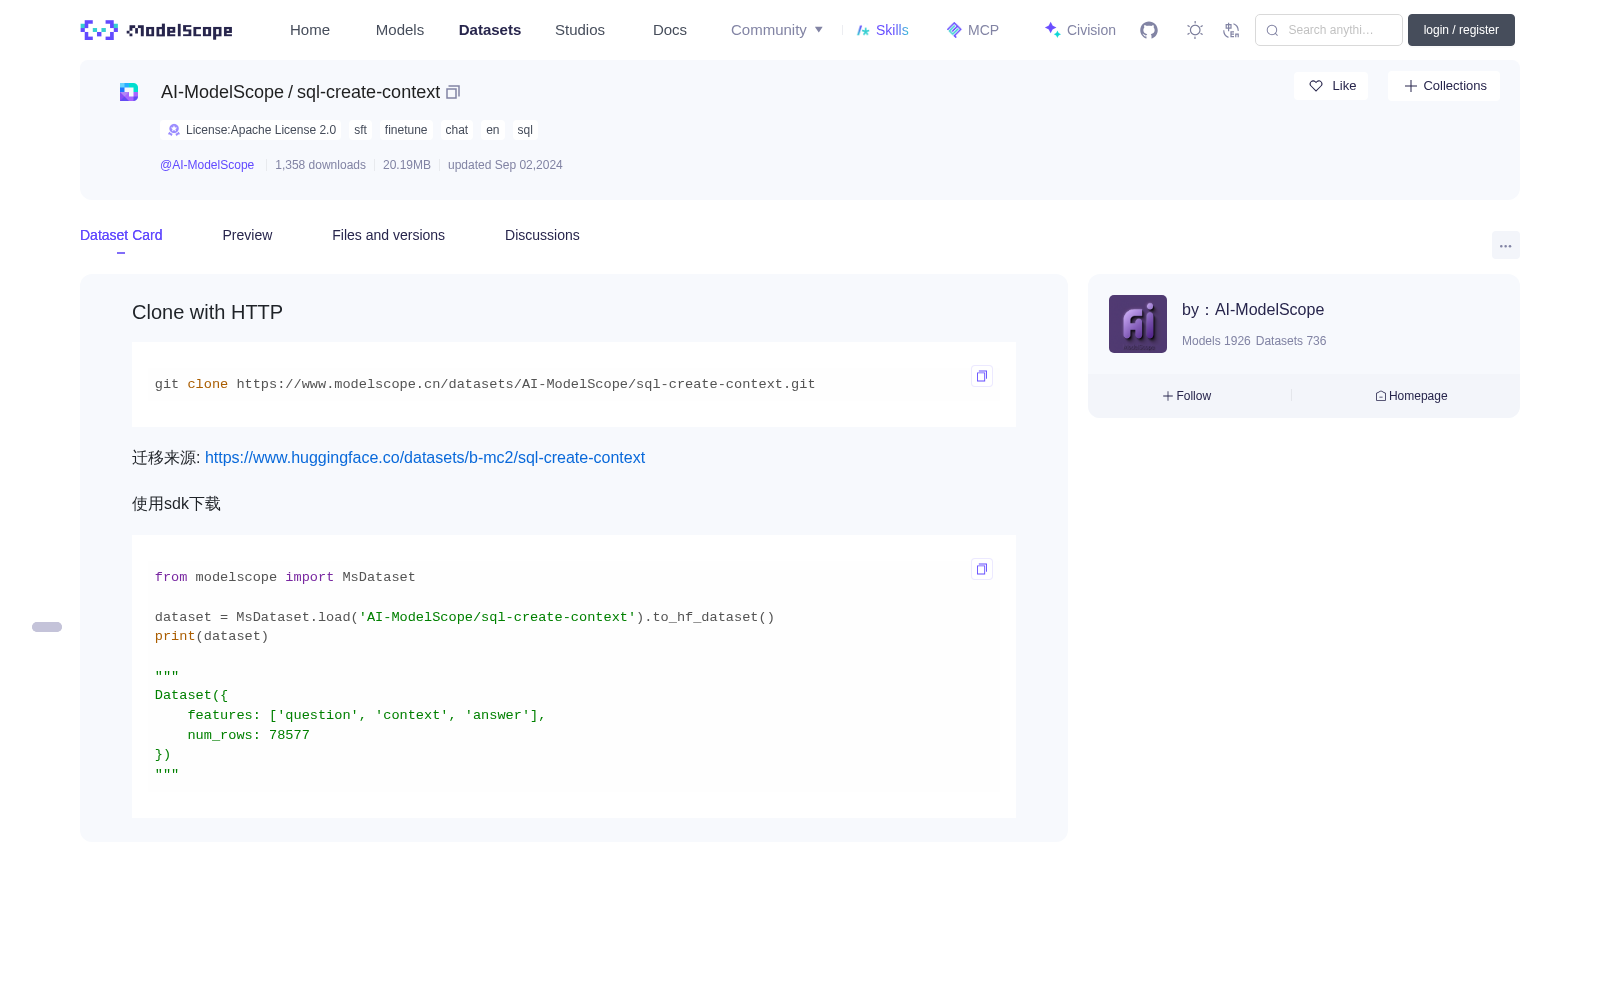Click the updated Sep 02,2024 text
Image resolution: width=1600 pixels, height=1000 pixels.
(x=505, y=165)
